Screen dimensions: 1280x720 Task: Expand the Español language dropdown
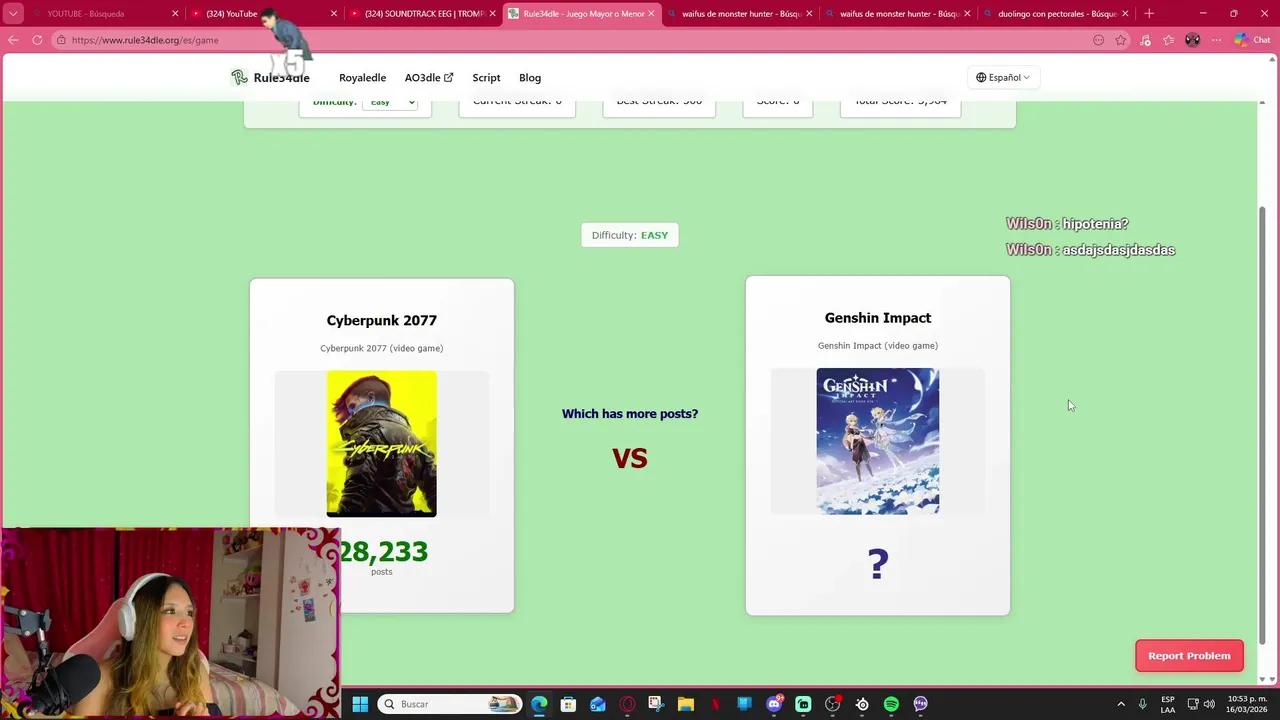click(x=1003, y=77)
